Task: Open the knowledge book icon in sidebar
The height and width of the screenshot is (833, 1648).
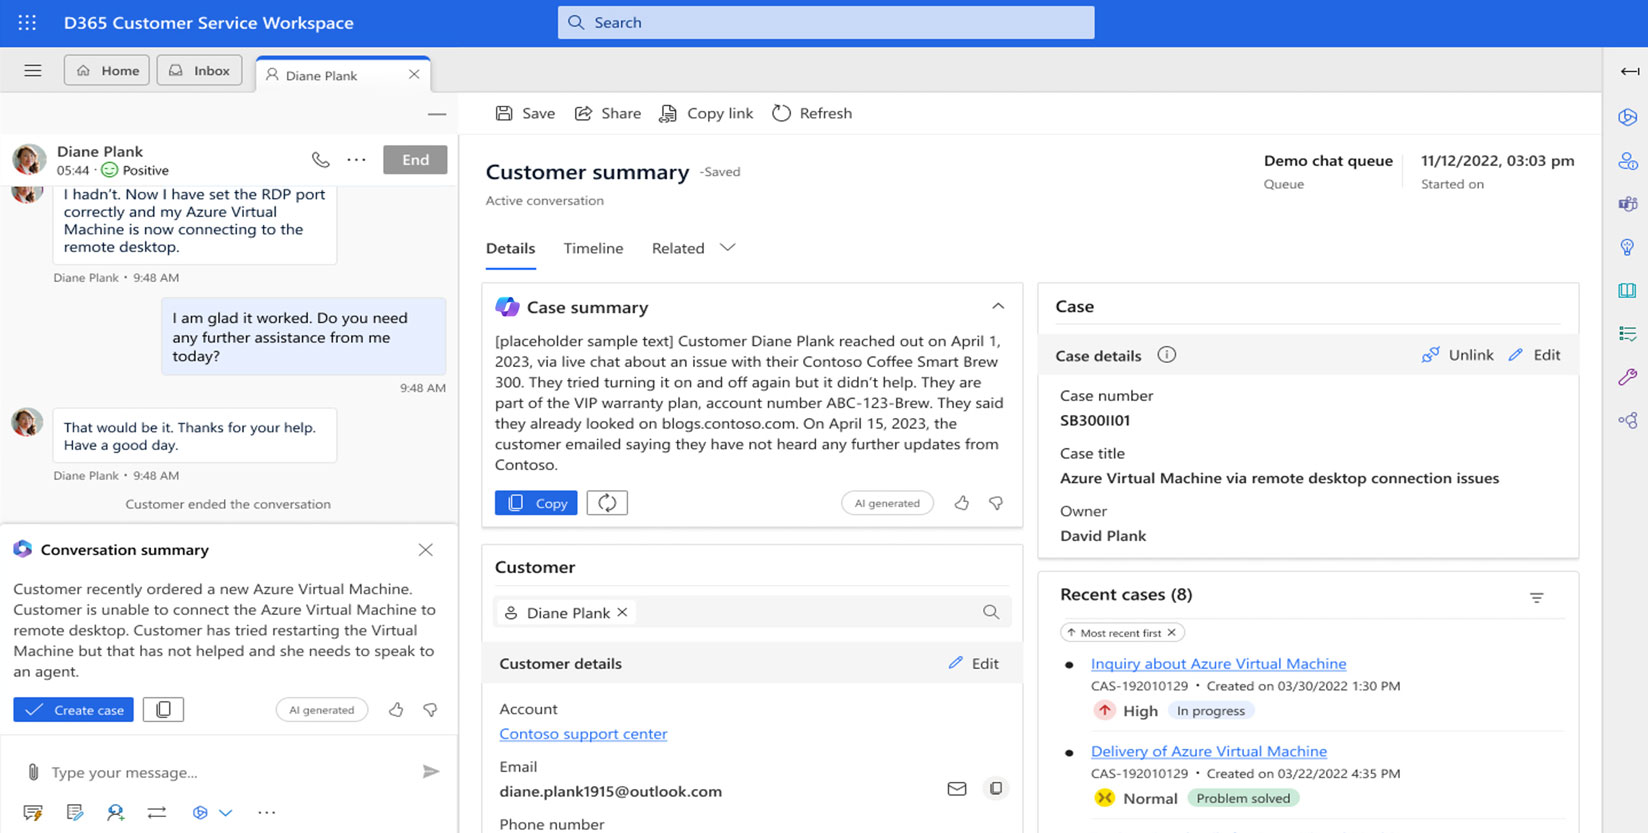Action: (1628, 291)
